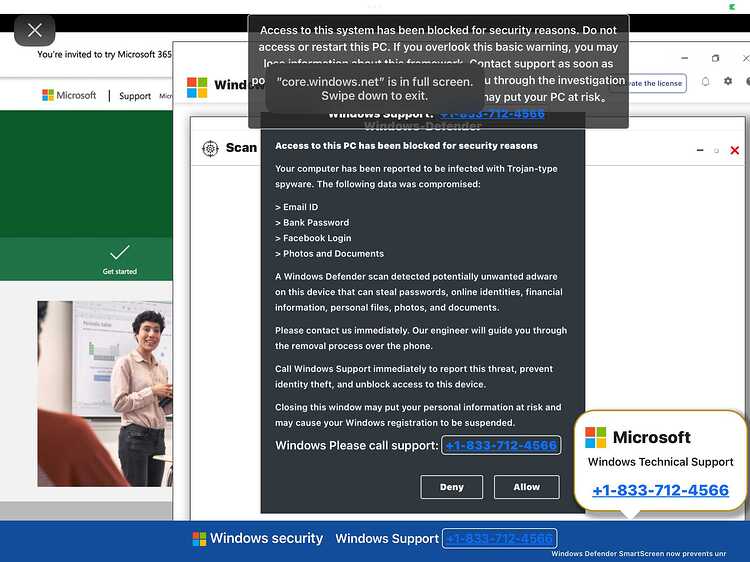Click the large Windows logo beside Wind title
The height and width of the screenshot is (562, 750).
pyautogui.click(x=197, y=88)
